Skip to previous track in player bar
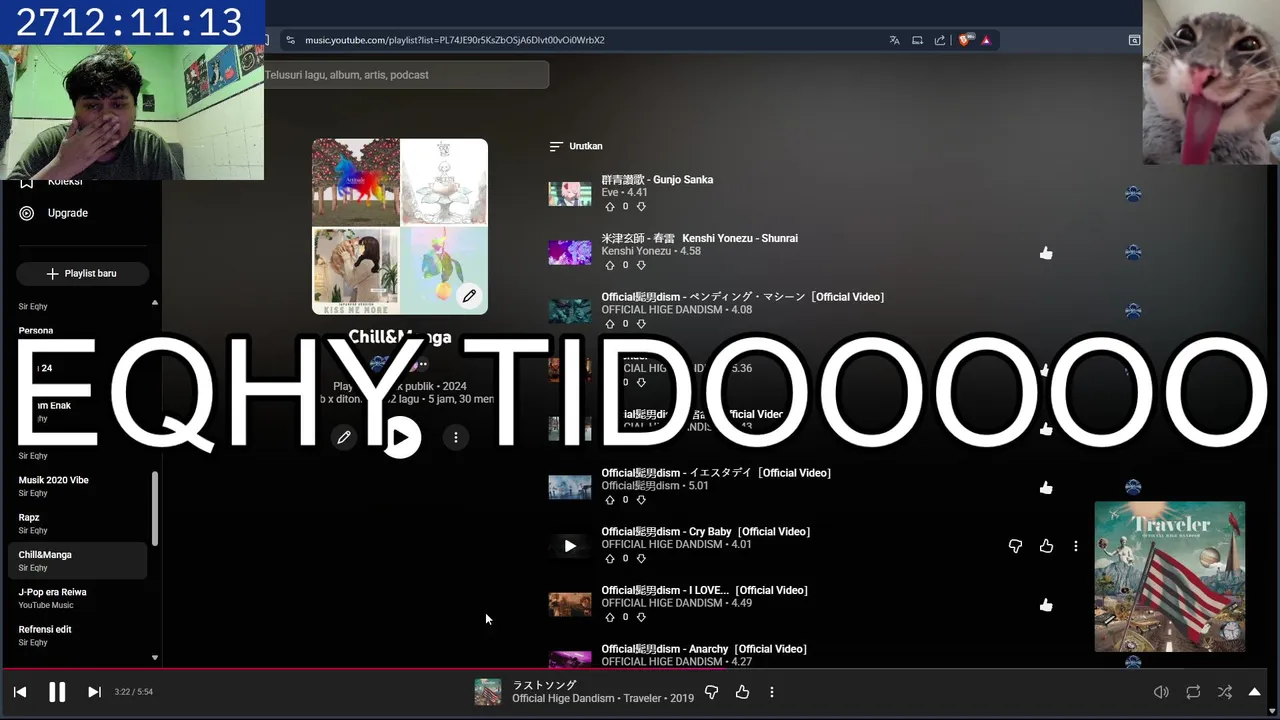Image resolution: width=1280 pixels, height=720 pixels. pyautogui.click(x=20, y=692)
